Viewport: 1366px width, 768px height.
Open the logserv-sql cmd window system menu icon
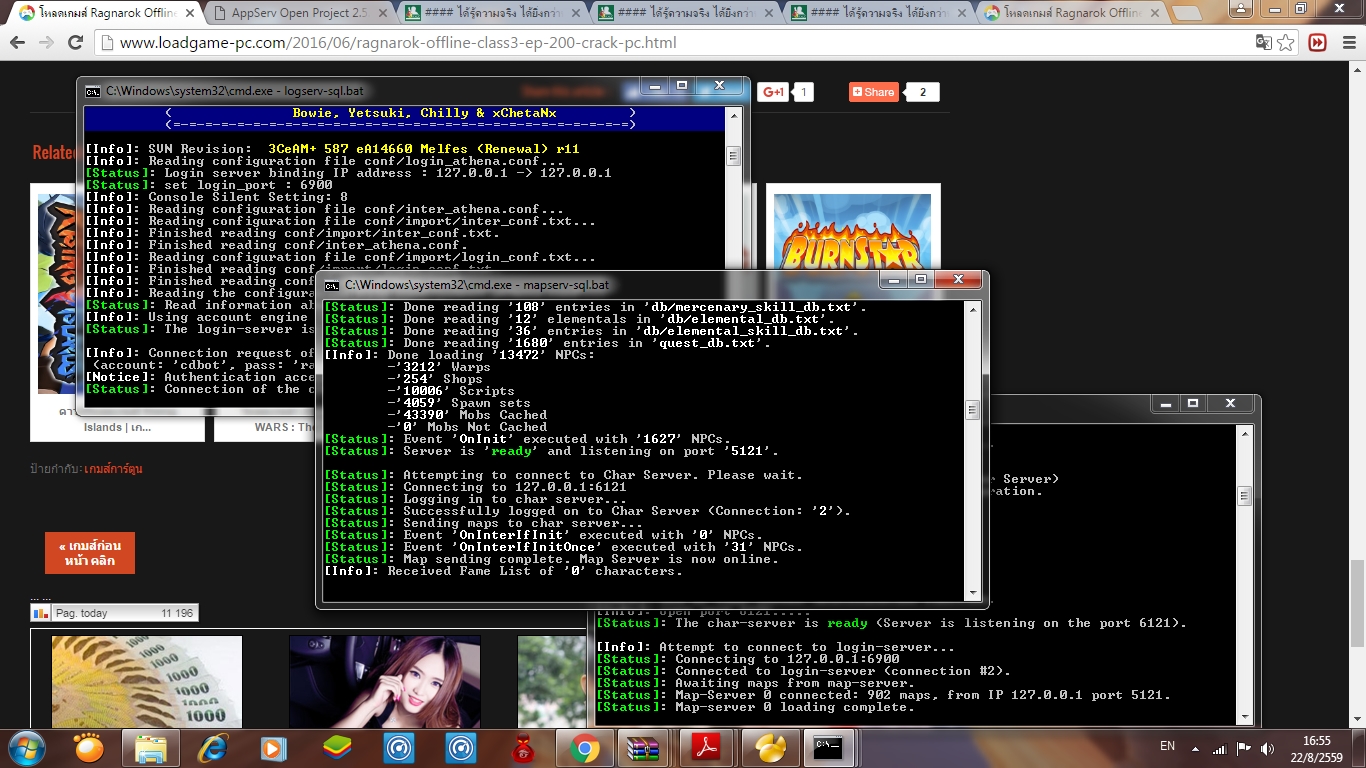[92, 91]
